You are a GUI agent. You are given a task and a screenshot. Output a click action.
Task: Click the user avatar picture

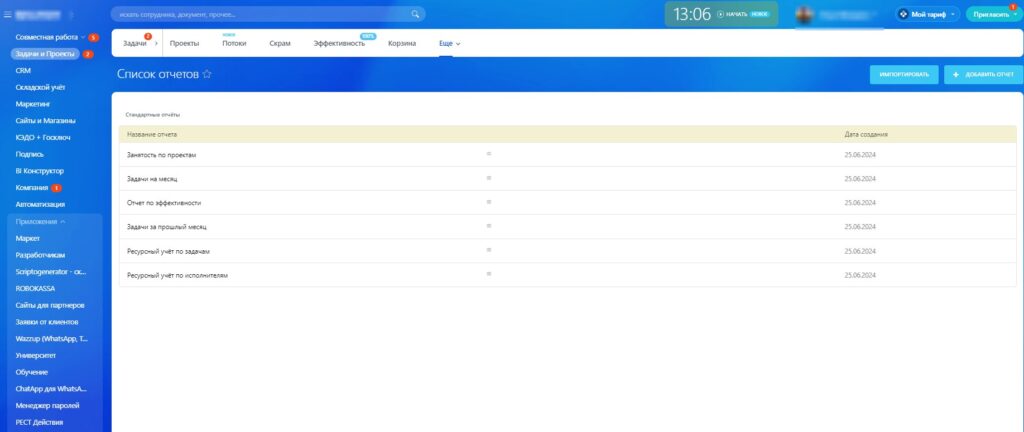click(x=805, y=14)
